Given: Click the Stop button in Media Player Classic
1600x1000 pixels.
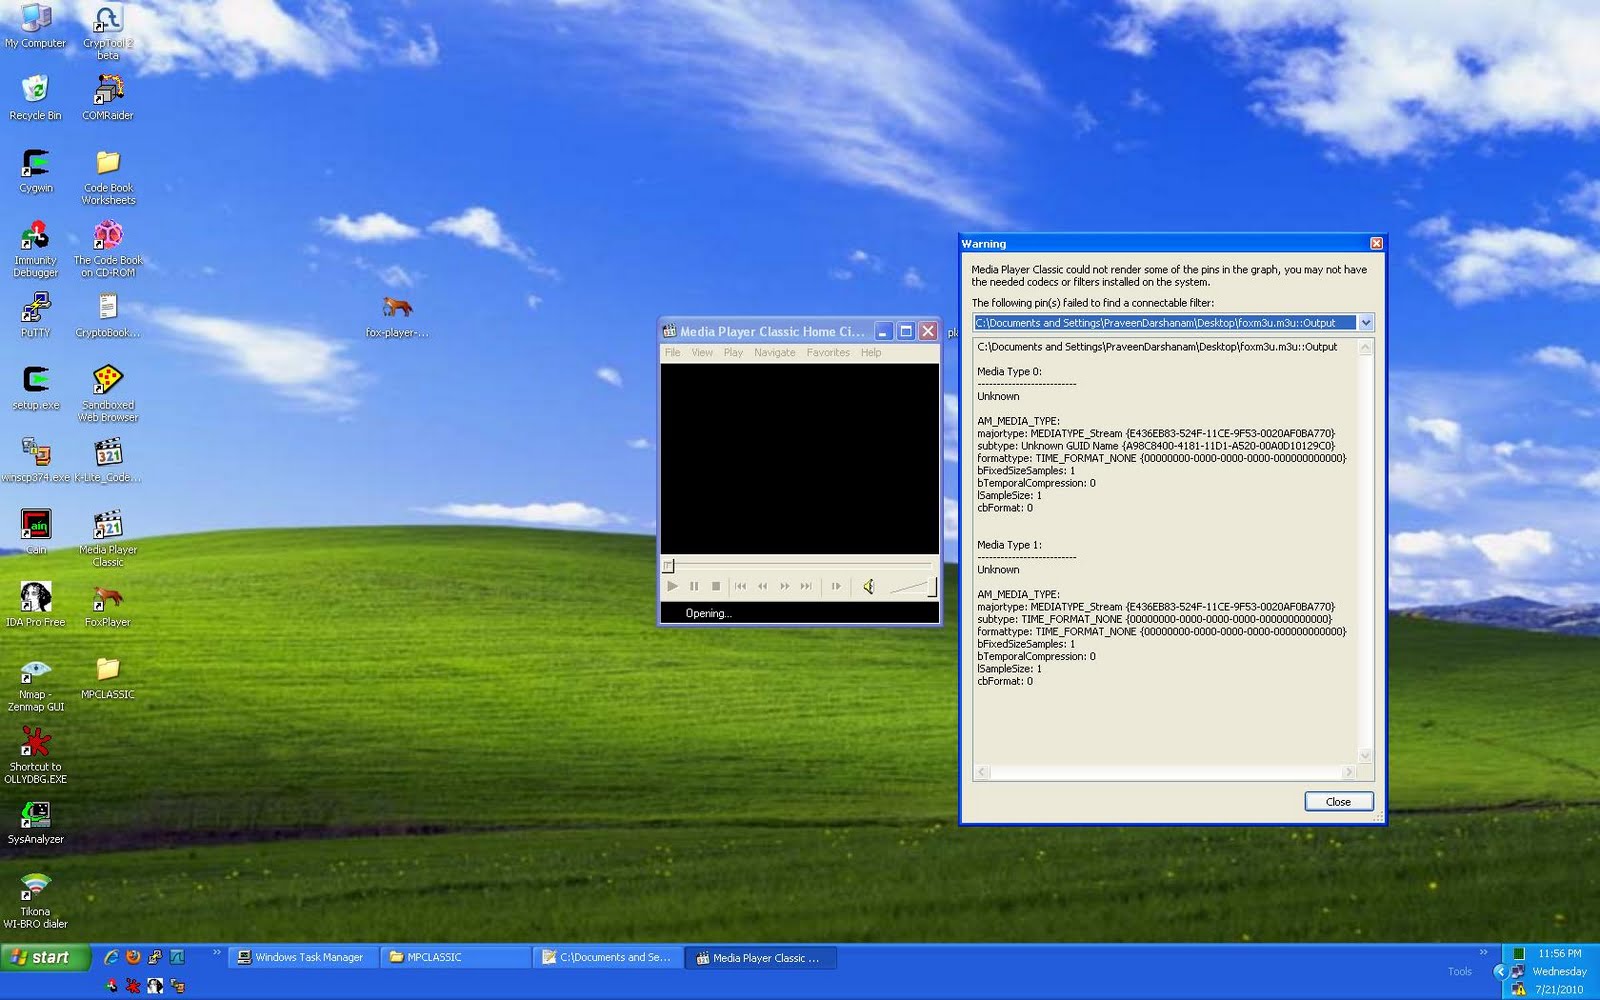Looking at the screenshot, I should (716, 587).
